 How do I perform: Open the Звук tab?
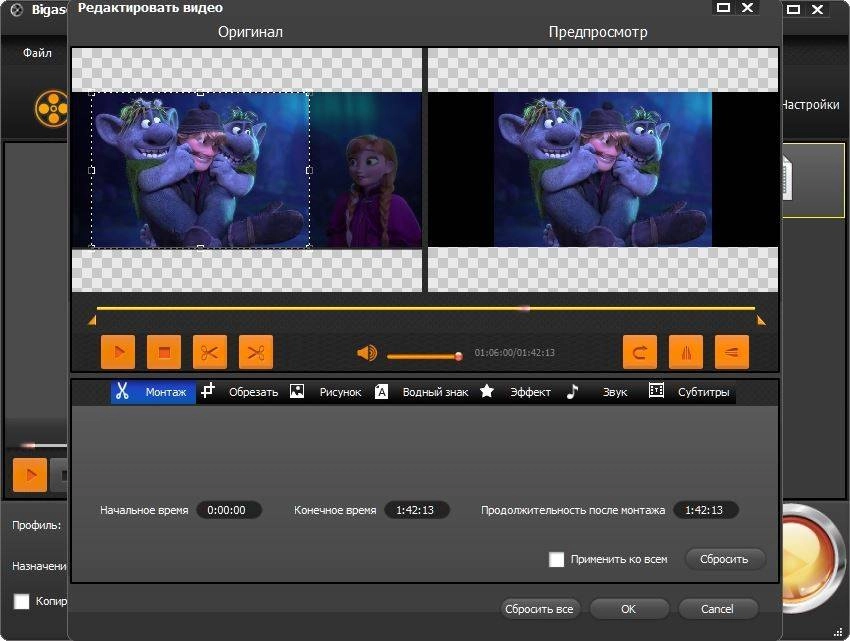(x=597, y=392)
